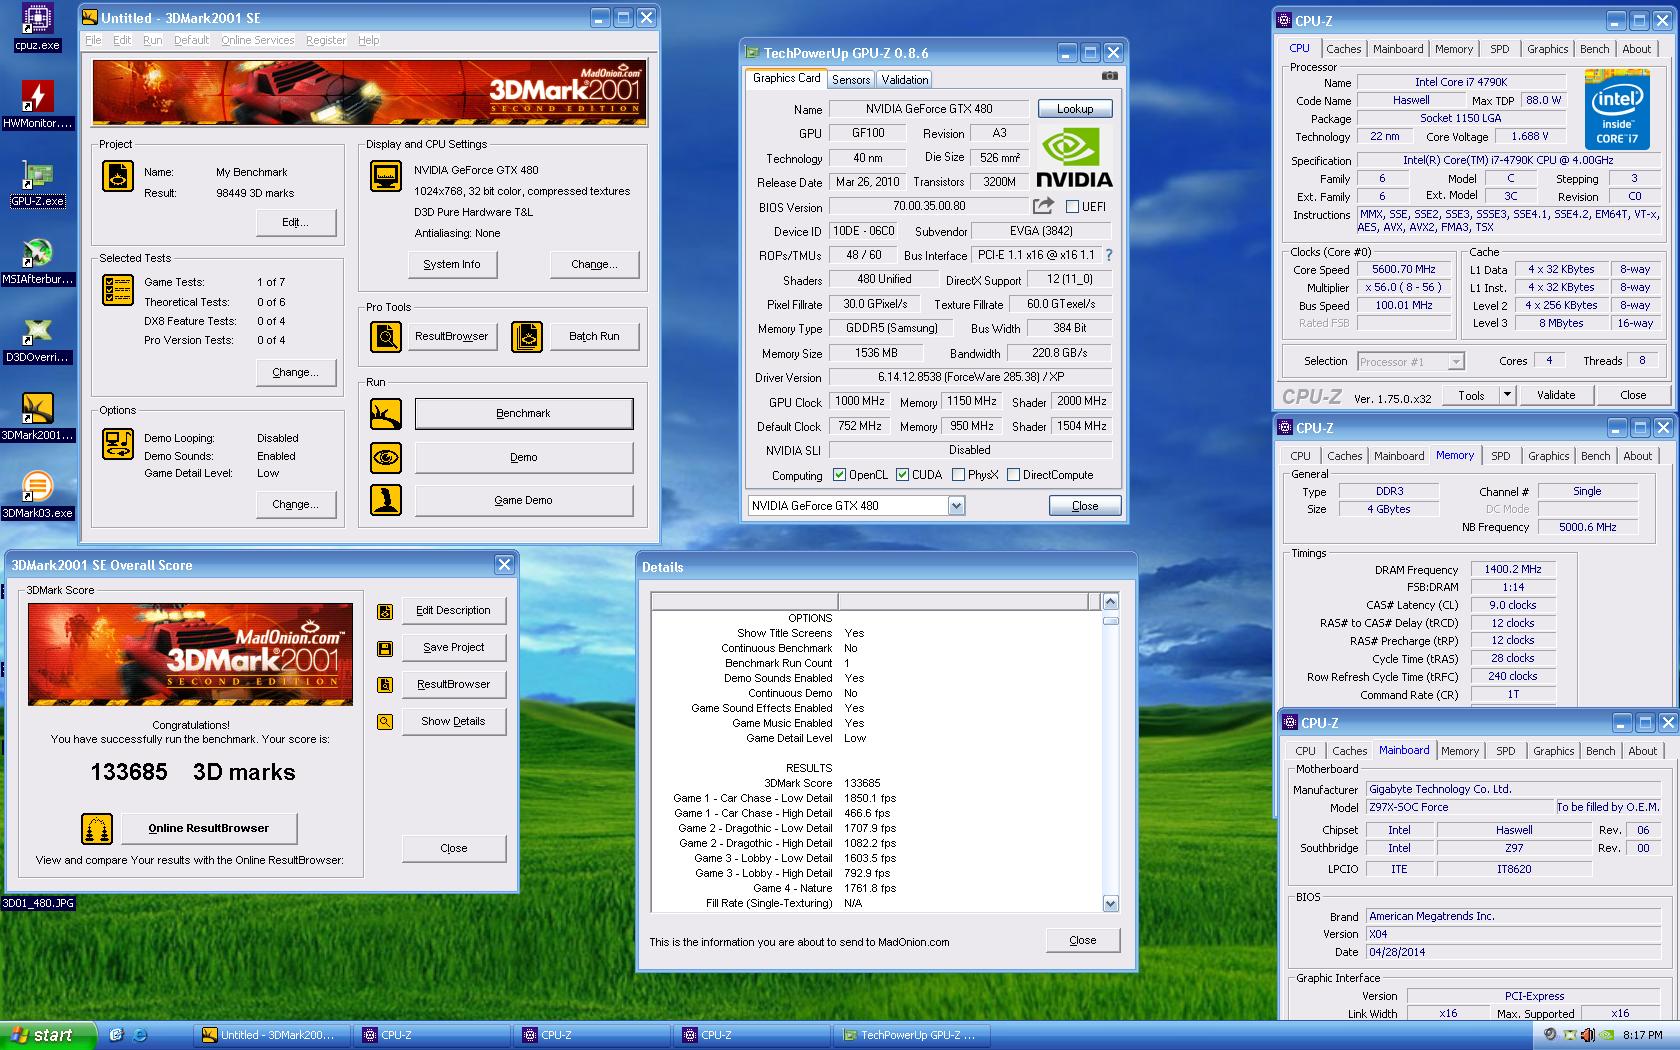Open the Online Services menu
Viewport: 1680px width, 1050px height.
(x=258, y=40)
